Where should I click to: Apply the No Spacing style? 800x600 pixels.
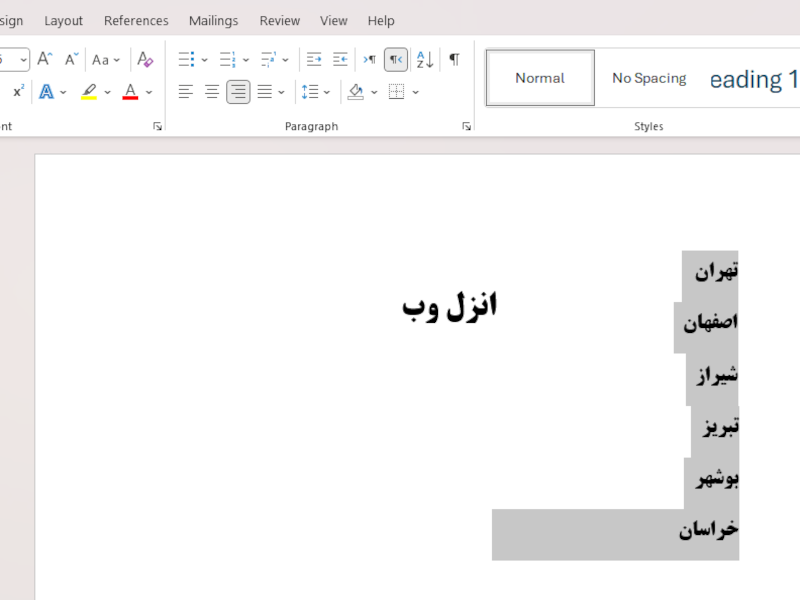tap(649, 78)
